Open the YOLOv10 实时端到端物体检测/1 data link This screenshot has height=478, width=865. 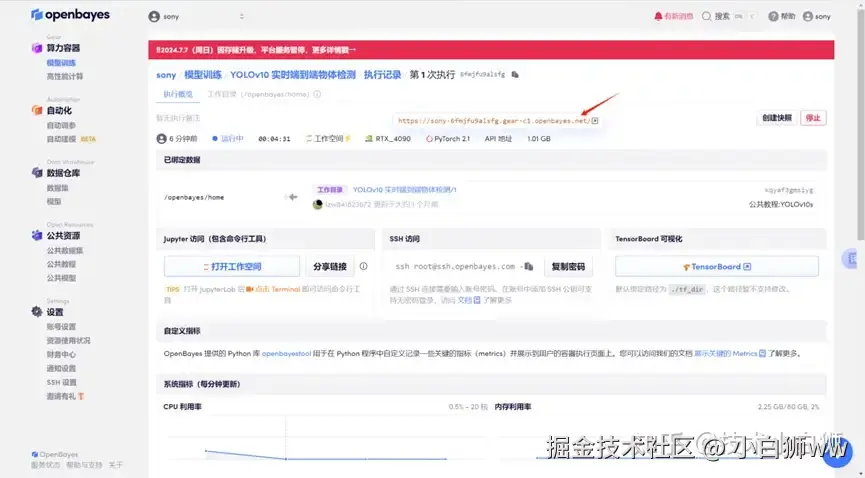(404, 189)
